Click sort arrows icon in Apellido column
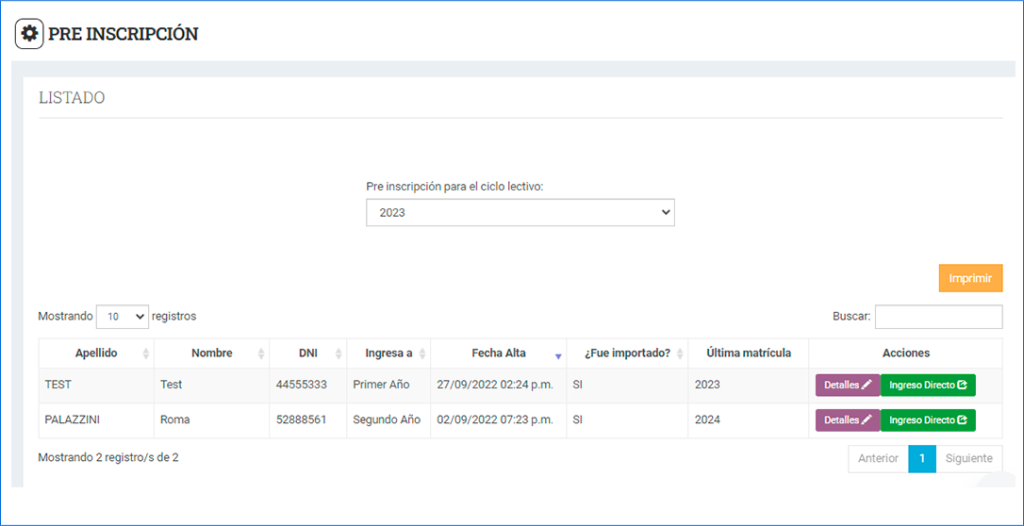 click(x=146, y=354)
